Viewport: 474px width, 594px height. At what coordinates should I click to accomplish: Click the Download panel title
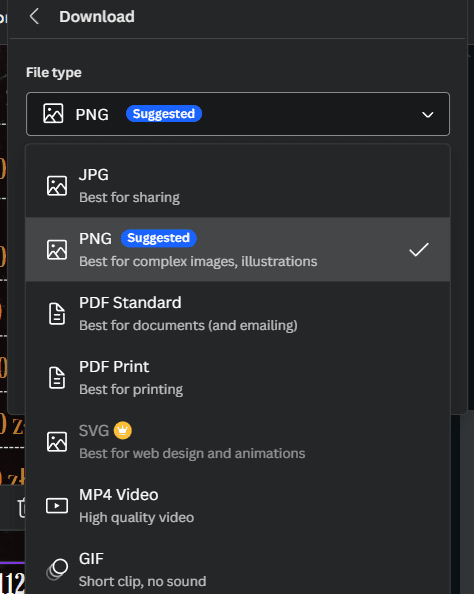coord(97,17)
